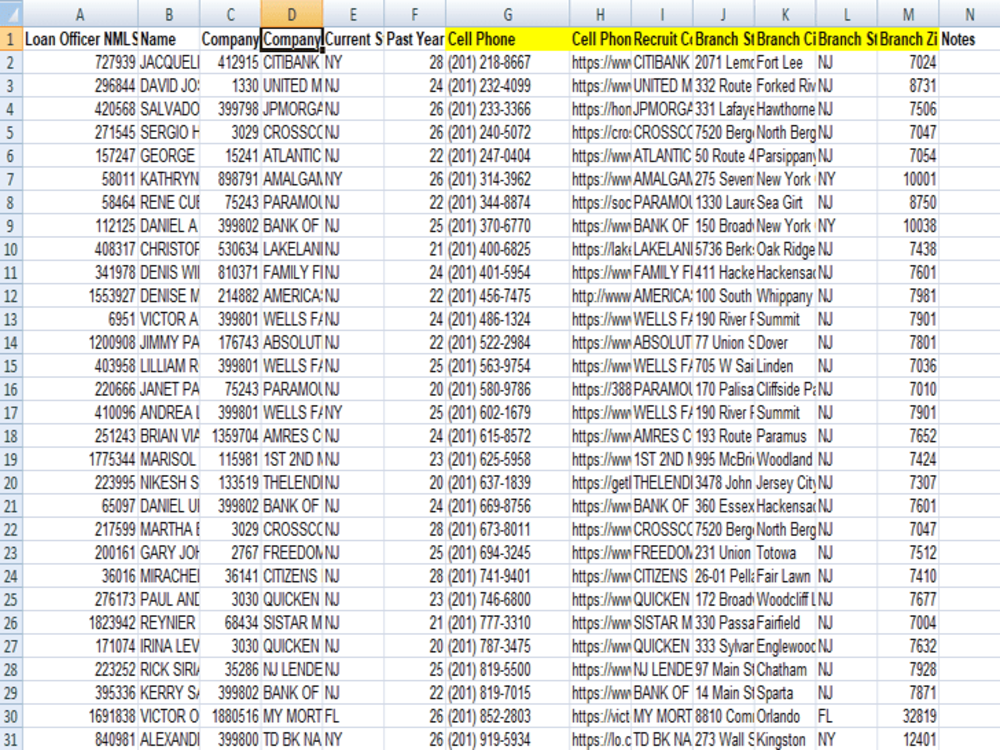Screen dimensions: 1000x750
Task: Click the company ID cell 1880516
Action: (x=230, y=716)
